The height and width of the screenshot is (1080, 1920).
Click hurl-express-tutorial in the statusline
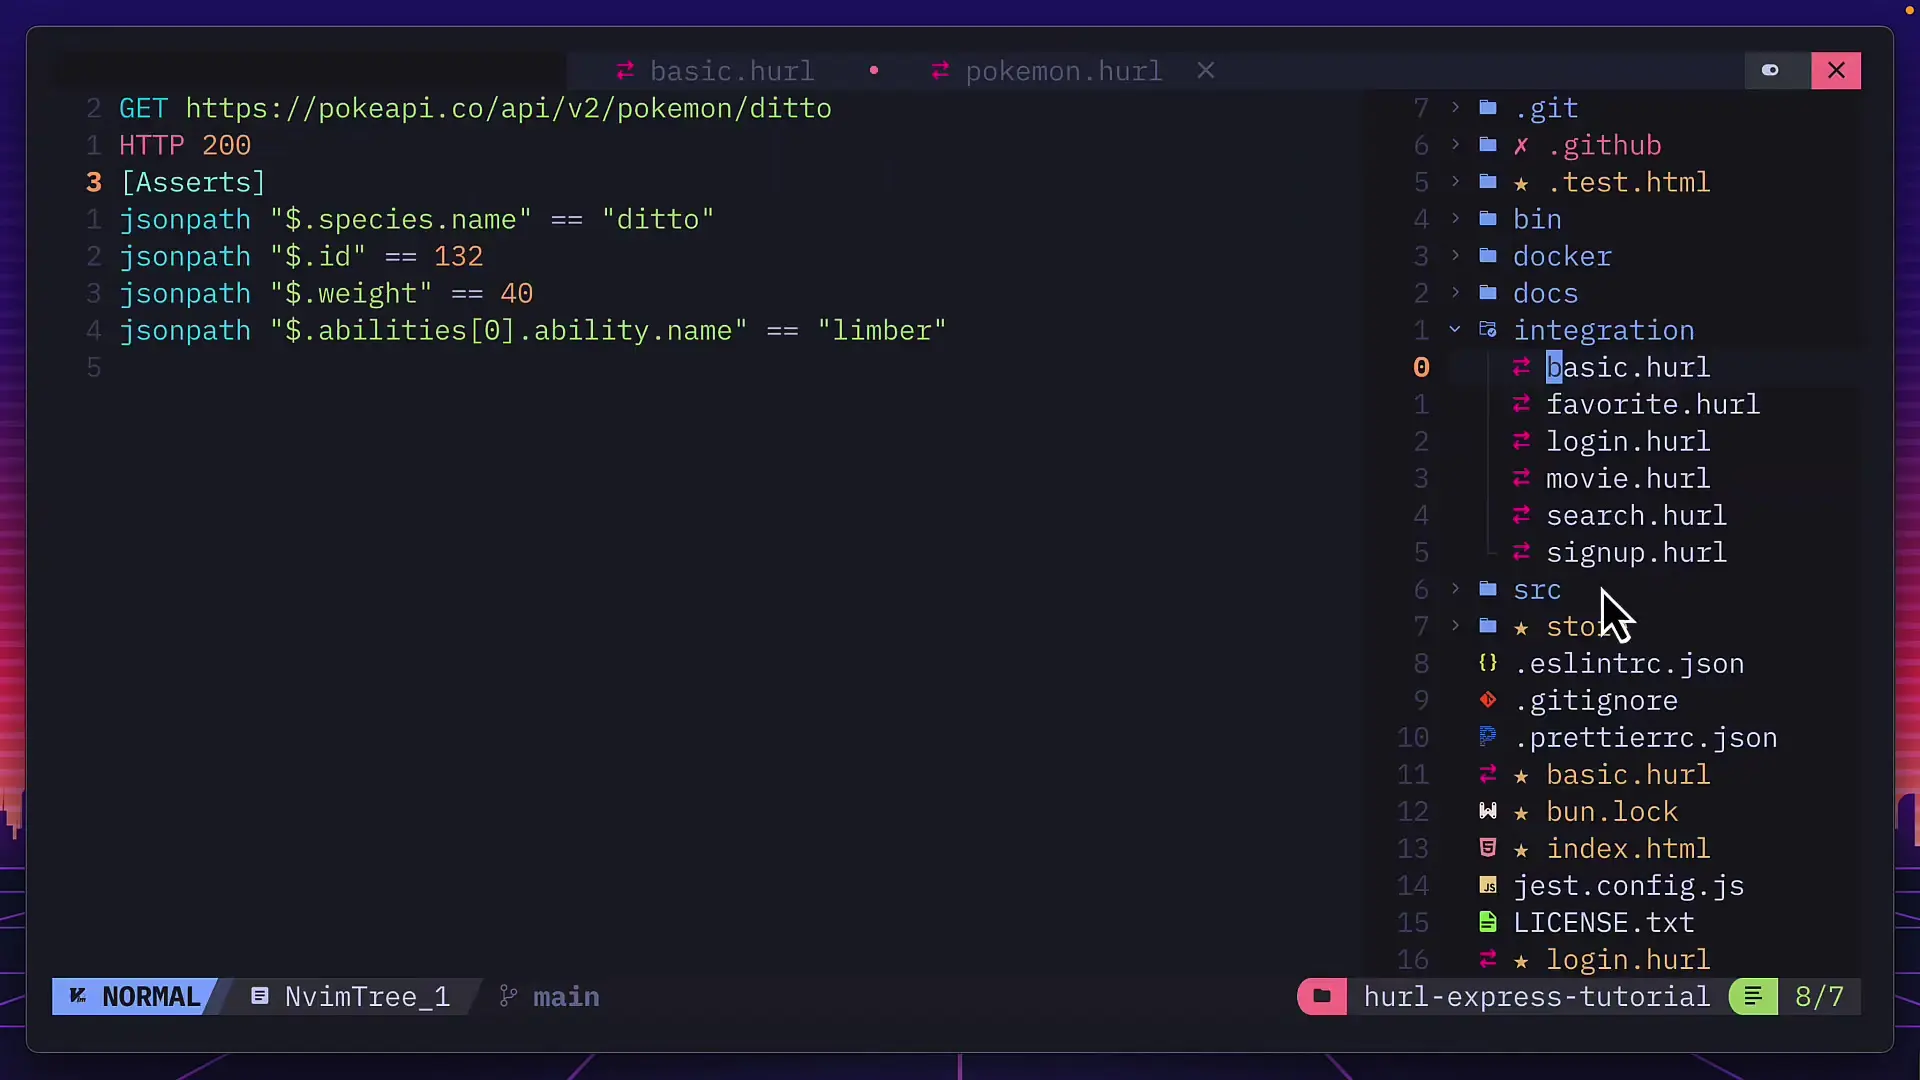tap(1537, 996)
